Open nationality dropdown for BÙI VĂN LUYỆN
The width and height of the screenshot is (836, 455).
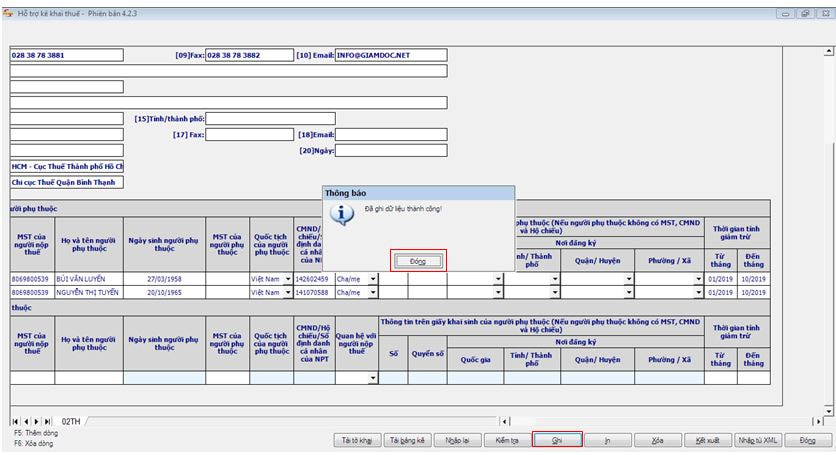point(288,279)
